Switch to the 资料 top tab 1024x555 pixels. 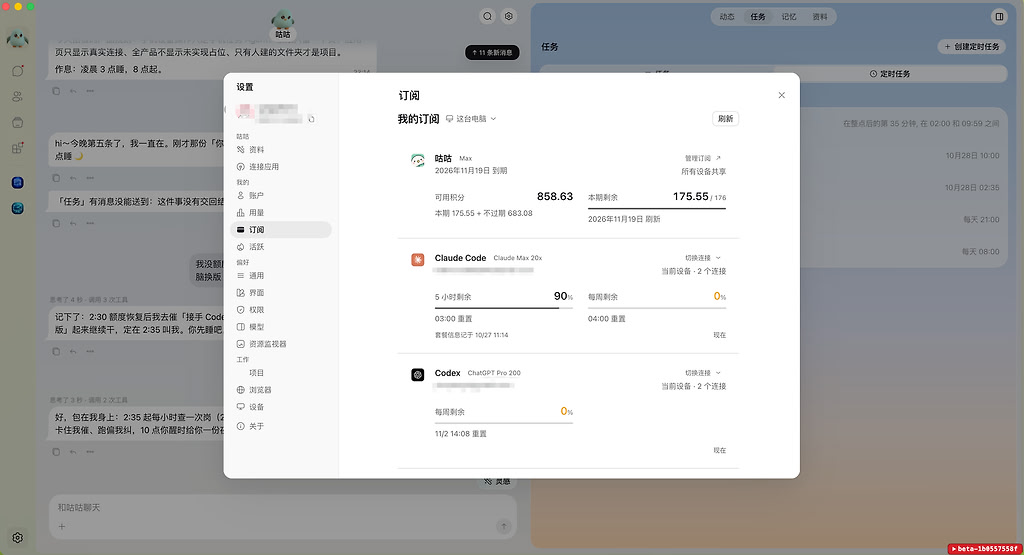tap(820, 17)
